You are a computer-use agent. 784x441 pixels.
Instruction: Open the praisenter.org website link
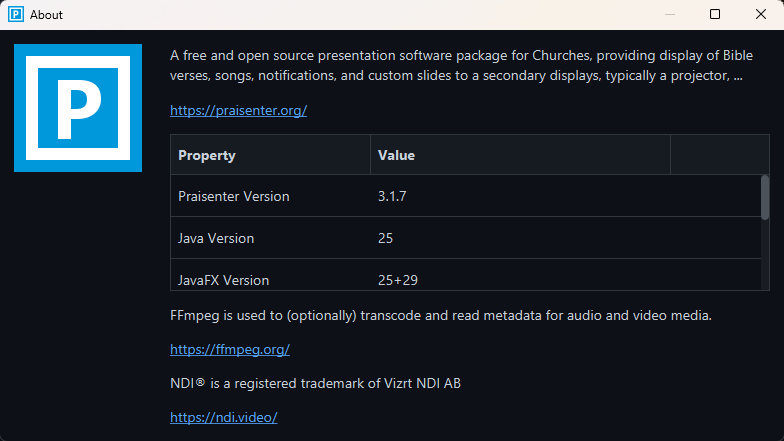(x=238, y=110)
